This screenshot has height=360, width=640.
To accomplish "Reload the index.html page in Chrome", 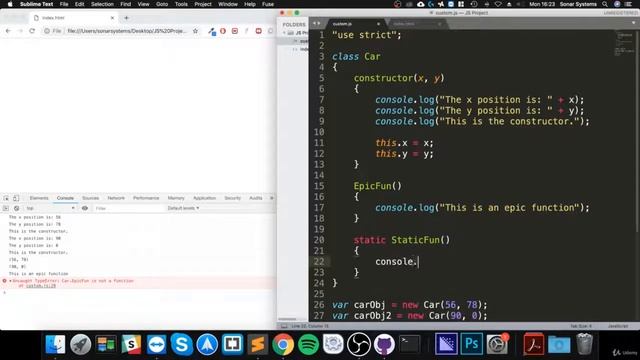I will point(32,31).
